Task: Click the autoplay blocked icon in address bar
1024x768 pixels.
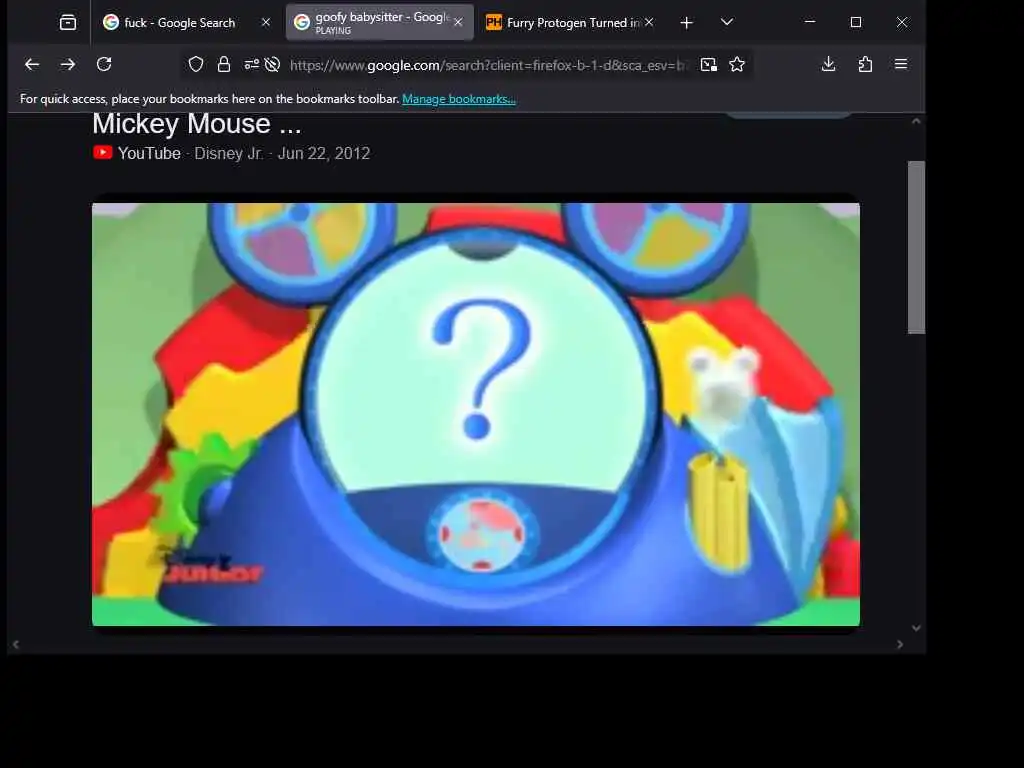Action: point(273,64)
